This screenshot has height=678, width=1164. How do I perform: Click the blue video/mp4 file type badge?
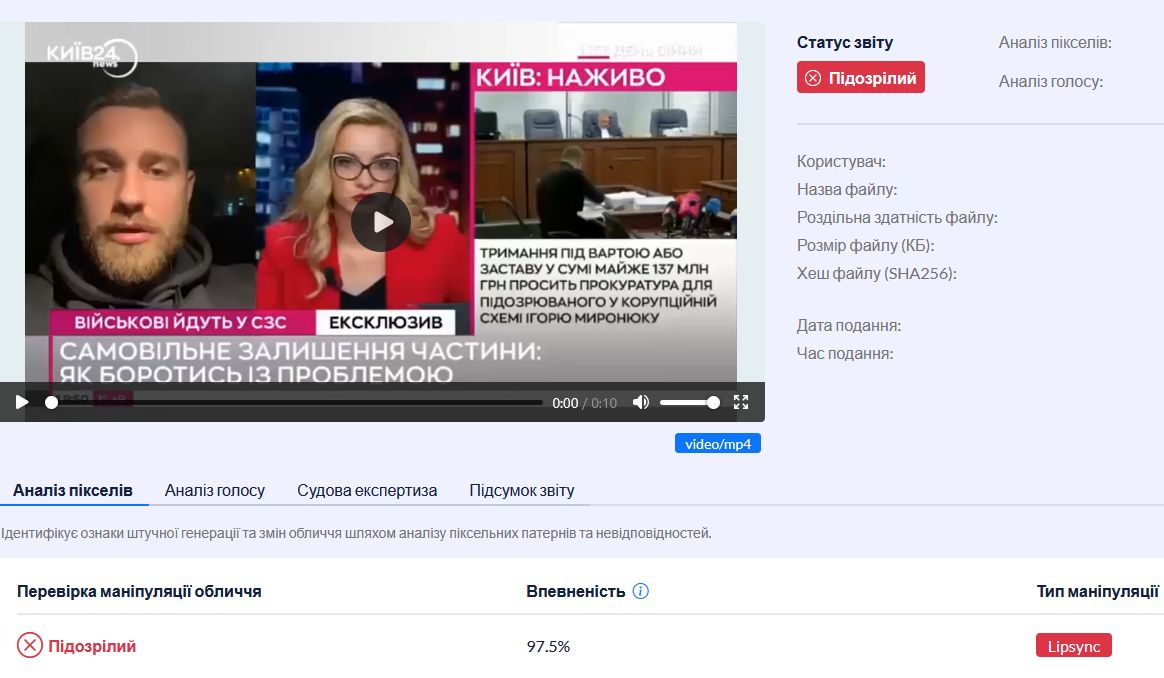[717, 443]
